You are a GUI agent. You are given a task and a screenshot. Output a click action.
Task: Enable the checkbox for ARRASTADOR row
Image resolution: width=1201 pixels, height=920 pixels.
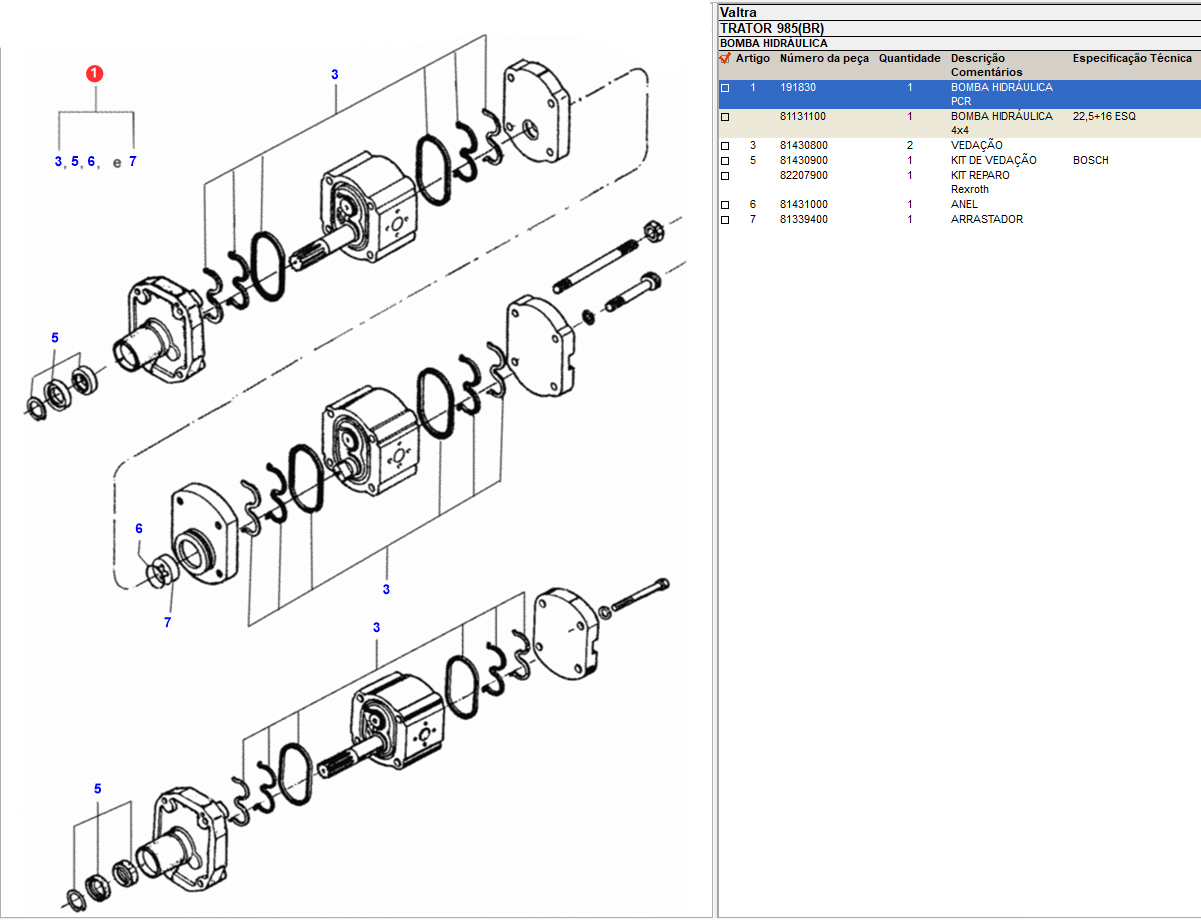[725, 220]
